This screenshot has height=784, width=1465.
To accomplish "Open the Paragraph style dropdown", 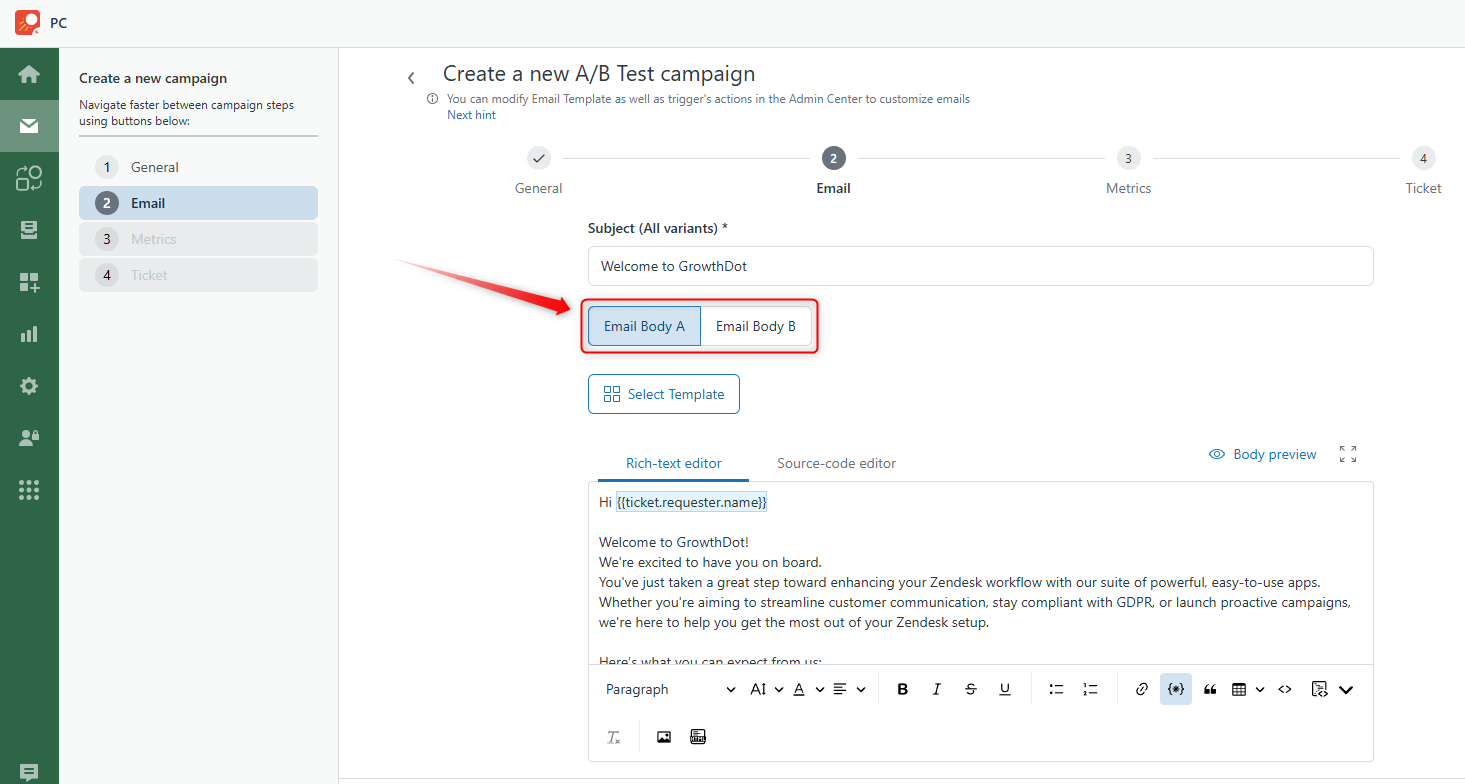I will pyautogui.click(x=670, y=689).
